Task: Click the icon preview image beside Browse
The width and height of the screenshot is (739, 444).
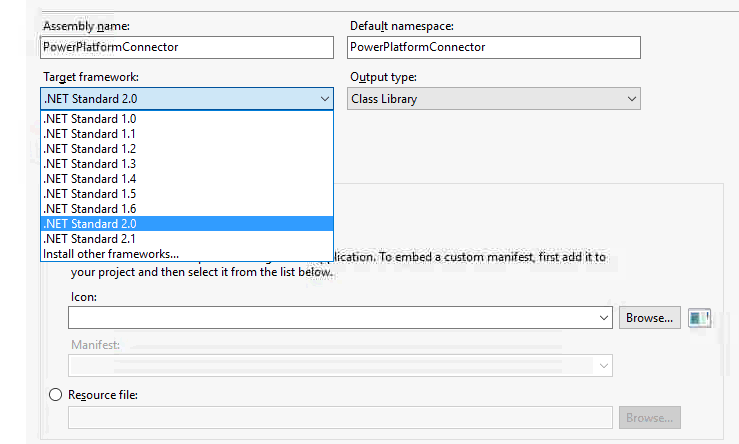Action: coord(699,317)
